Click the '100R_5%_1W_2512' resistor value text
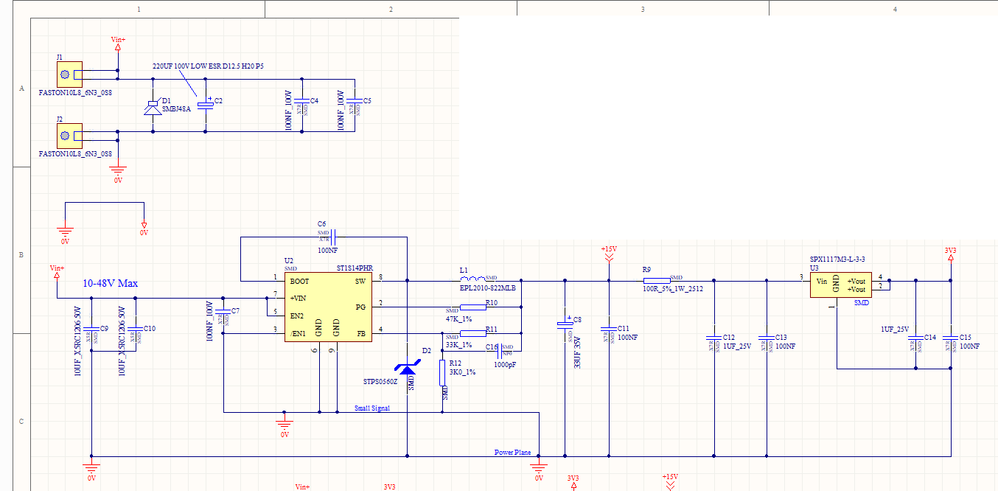Viewport: 998px width, 491px height. click(672, 289)
